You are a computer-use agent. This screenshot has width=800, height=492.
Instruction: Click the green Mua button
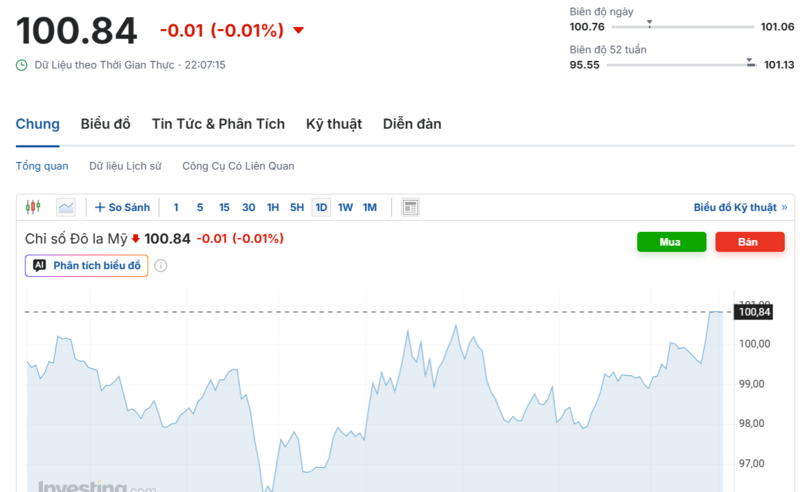[x=671, y=242]
